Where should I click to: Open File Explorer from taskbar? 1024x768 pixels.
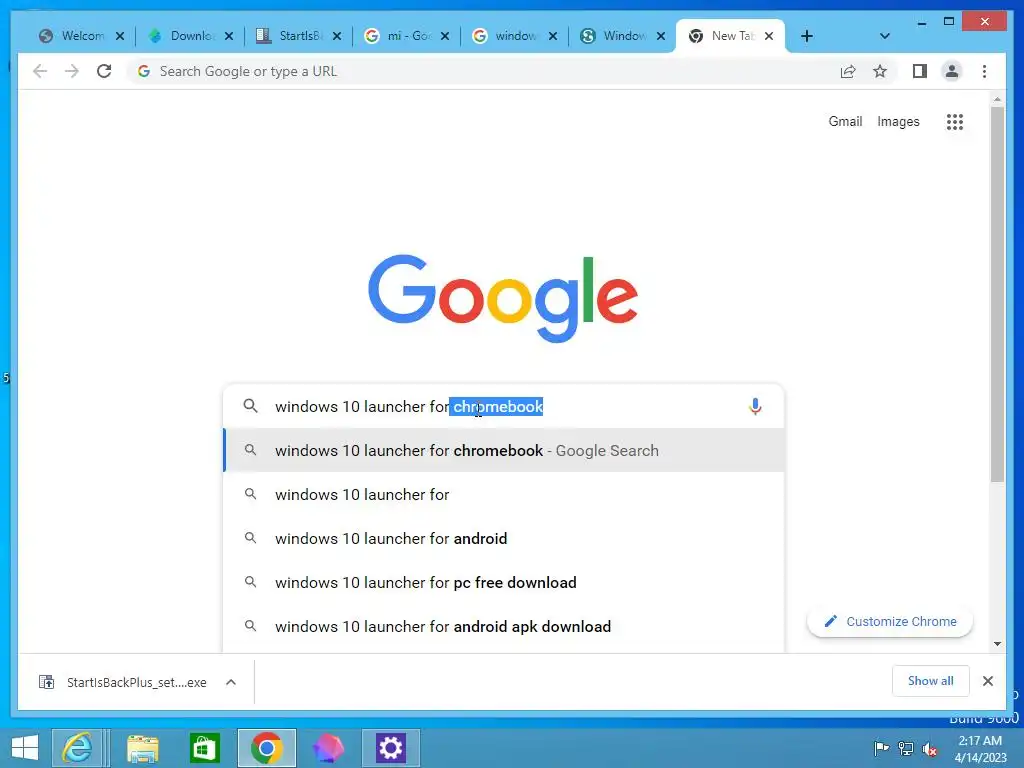click(x=142, y=748)
